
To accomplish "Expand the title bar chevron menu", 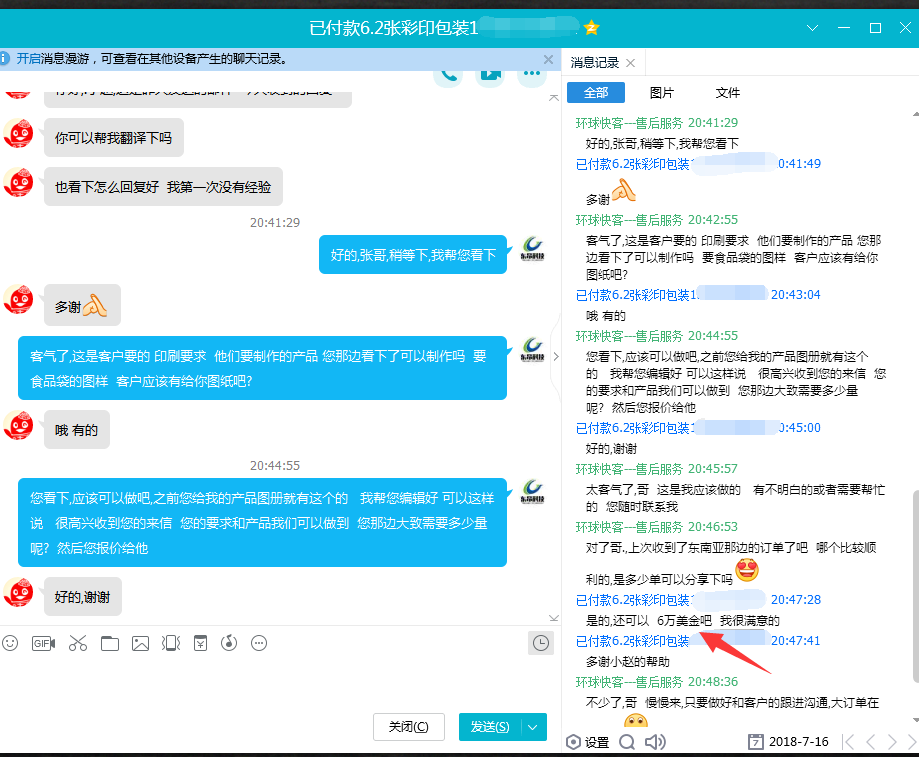I will click(x=812, y=29).
